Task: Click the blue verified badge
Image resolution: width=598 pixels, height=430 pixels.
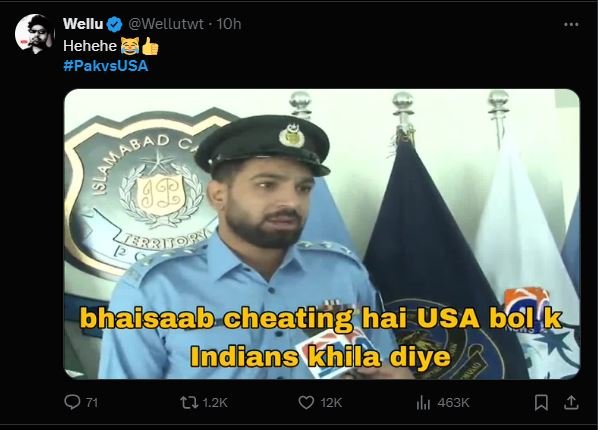Action: [114, 24]
